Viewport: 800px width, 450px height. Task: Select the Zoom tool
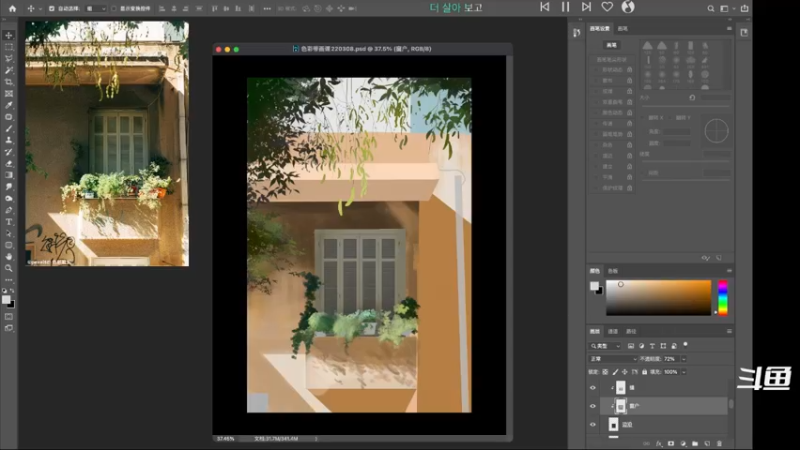pyautogui.click(x=9, y=268)
